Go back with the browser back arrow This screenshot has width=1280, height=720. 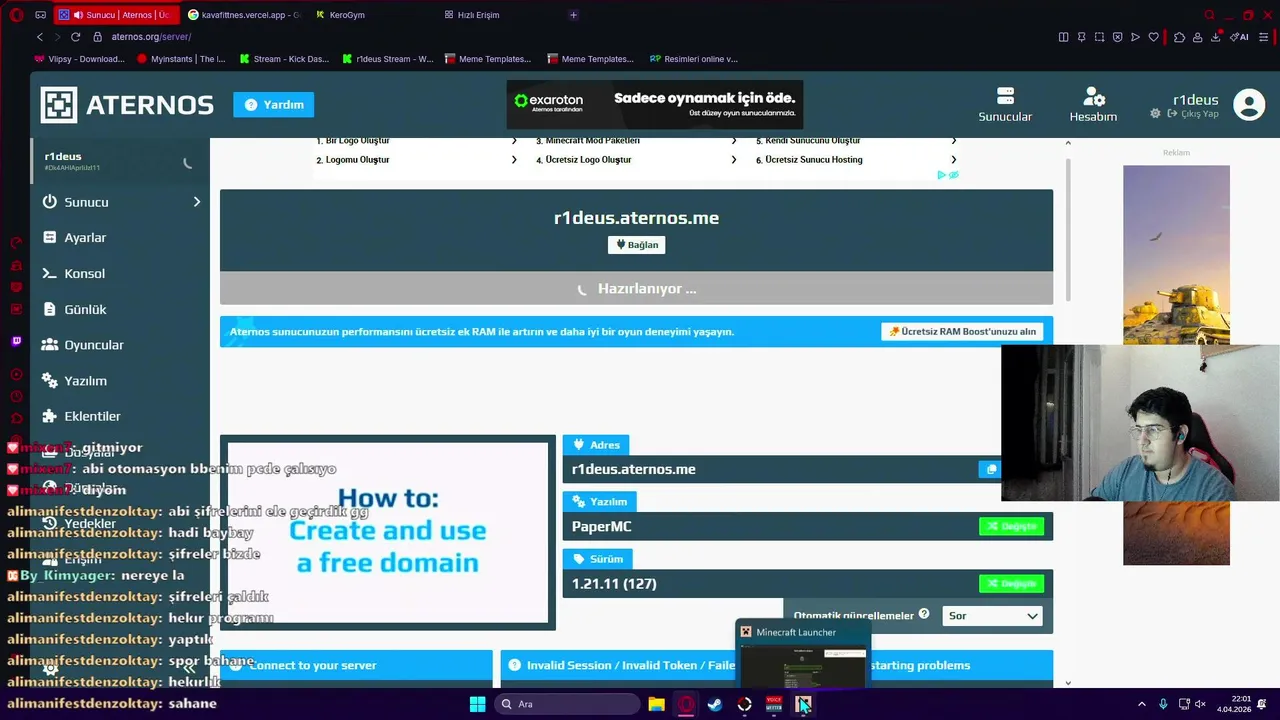point(40,37)
